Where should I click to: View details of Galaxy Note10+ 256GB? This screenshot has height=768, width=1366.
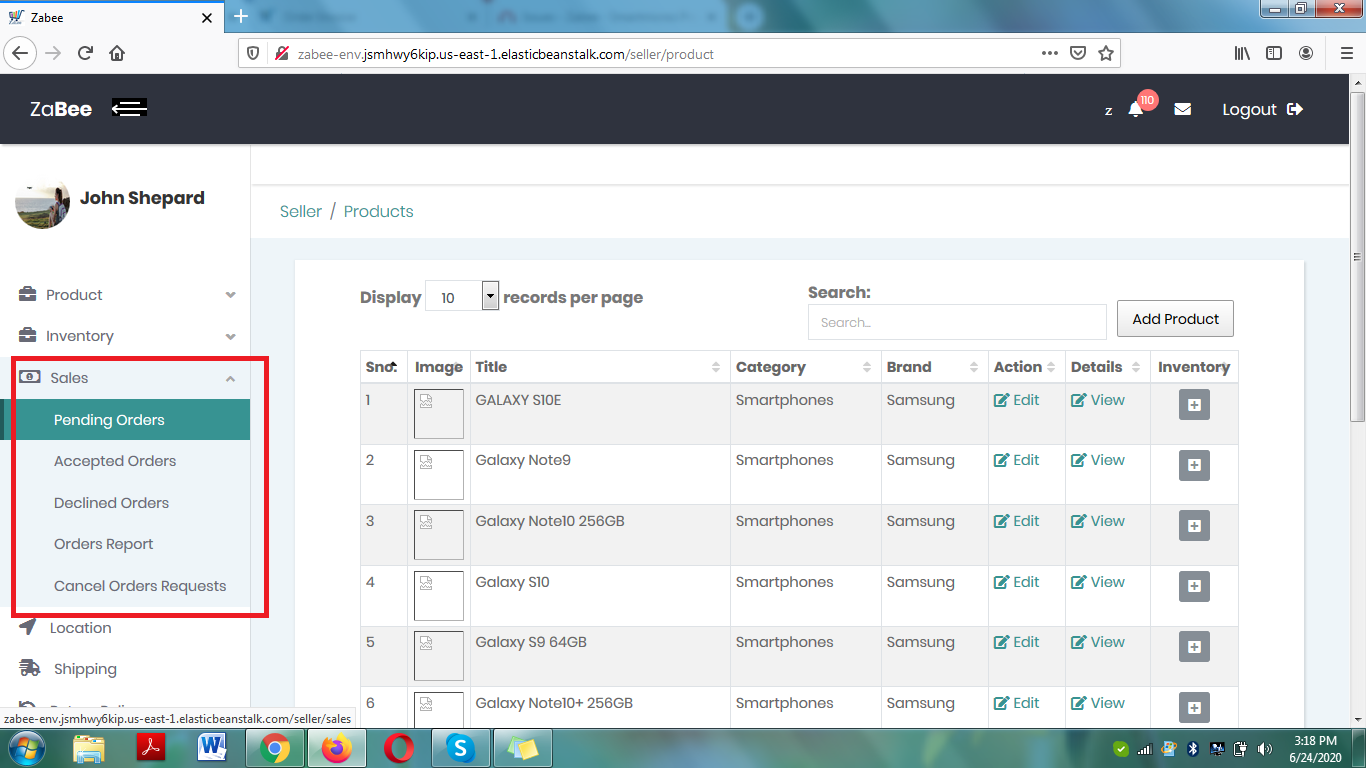[x=1098, y=703]
